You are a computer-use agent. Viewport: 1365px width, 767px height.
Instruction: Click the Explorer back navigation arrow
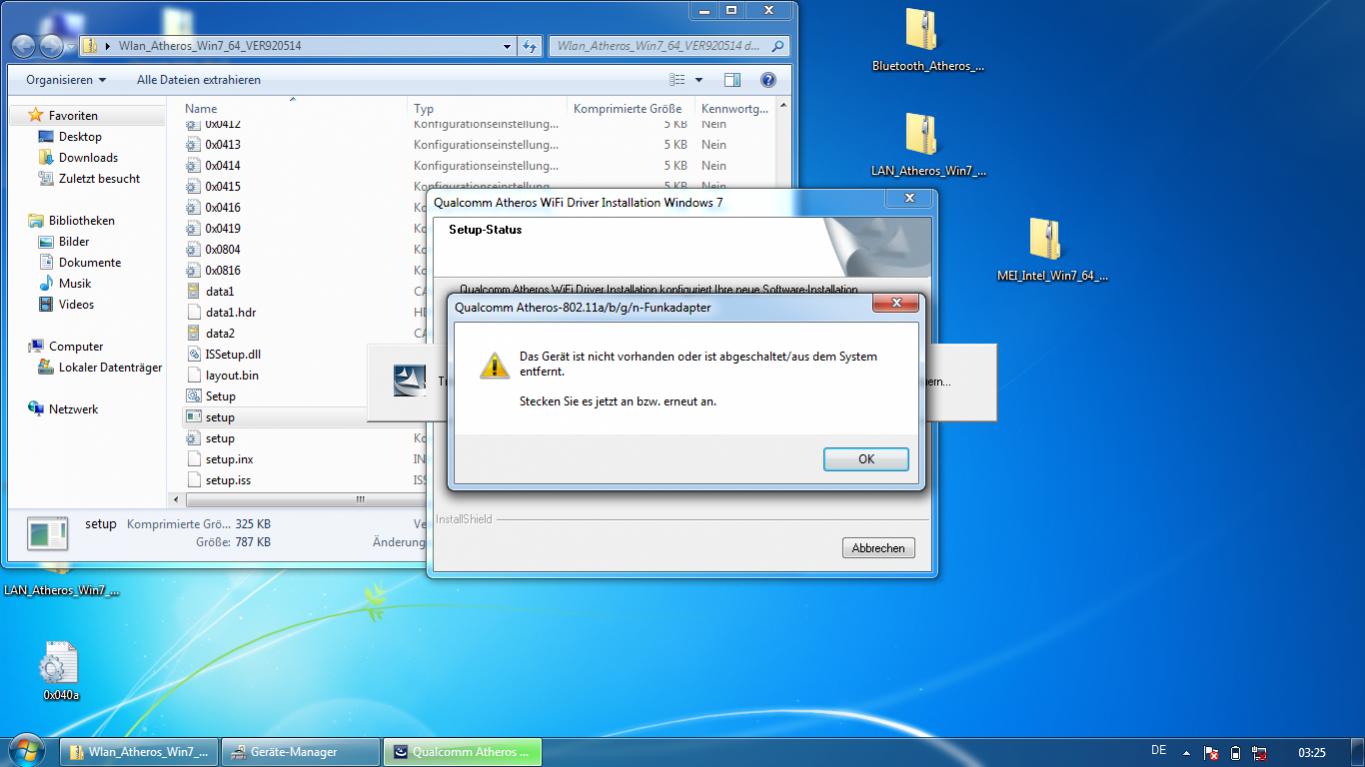point(24,46)
